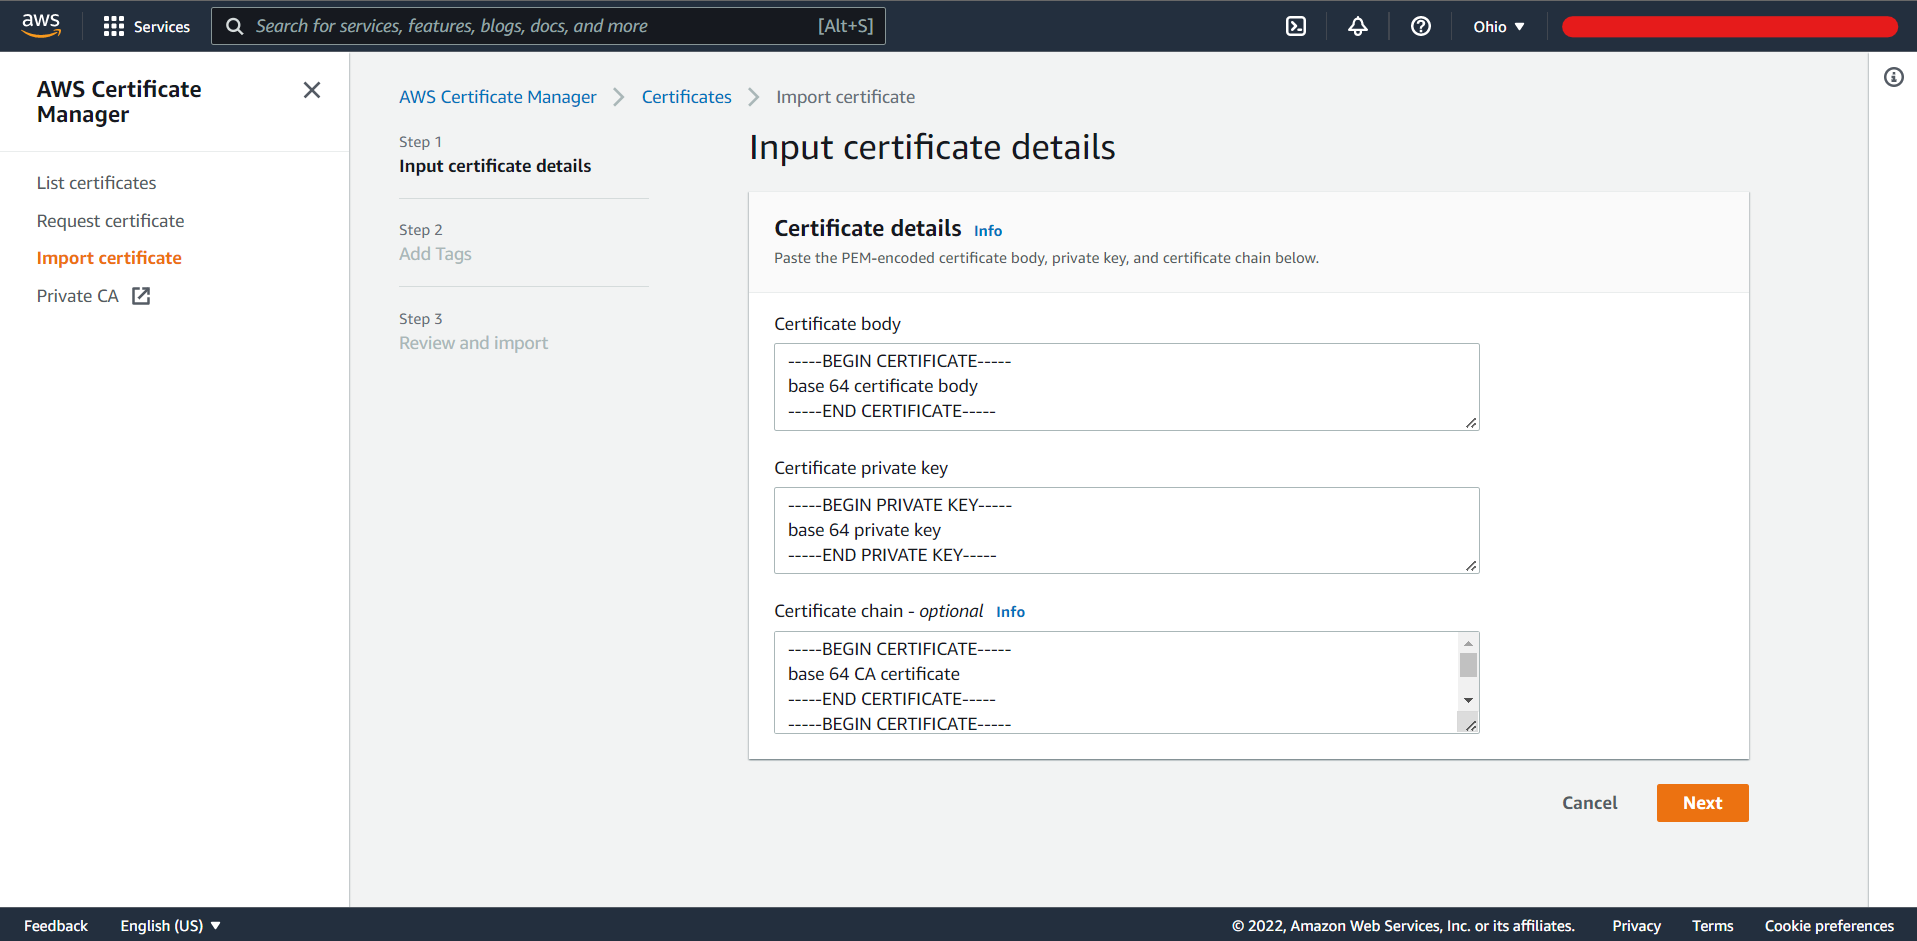Open the Privacy footer link
Image resolution: width=1917 pixels, height=941 pixels.
pos(1636,926)
